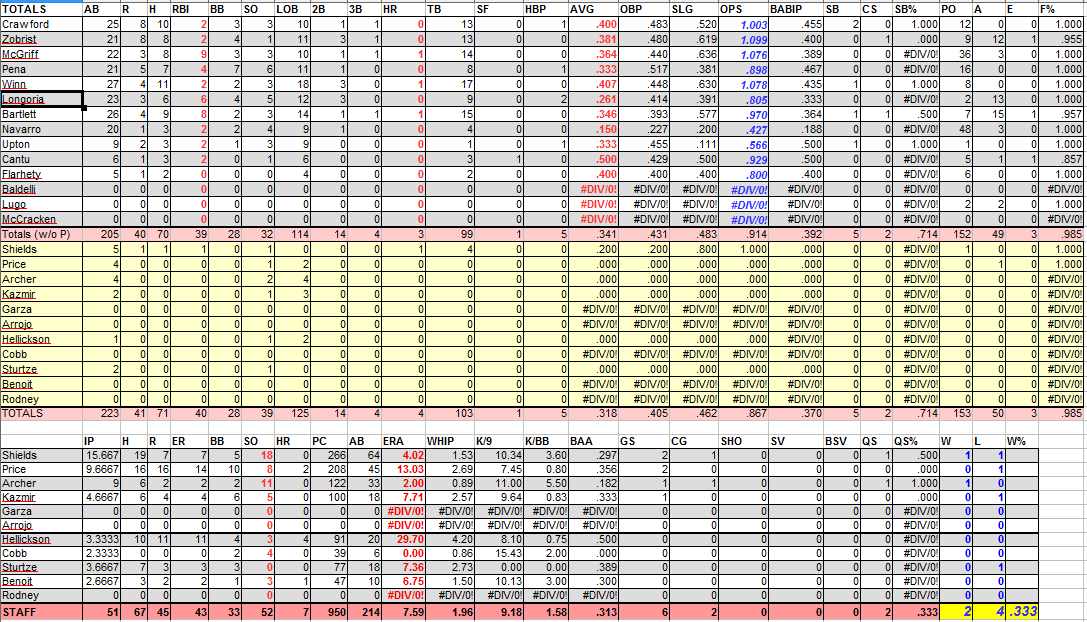Viewport: 1087px width, 622px height.
Task: Select the Baldelli name cell
Action: coord(42,189)
